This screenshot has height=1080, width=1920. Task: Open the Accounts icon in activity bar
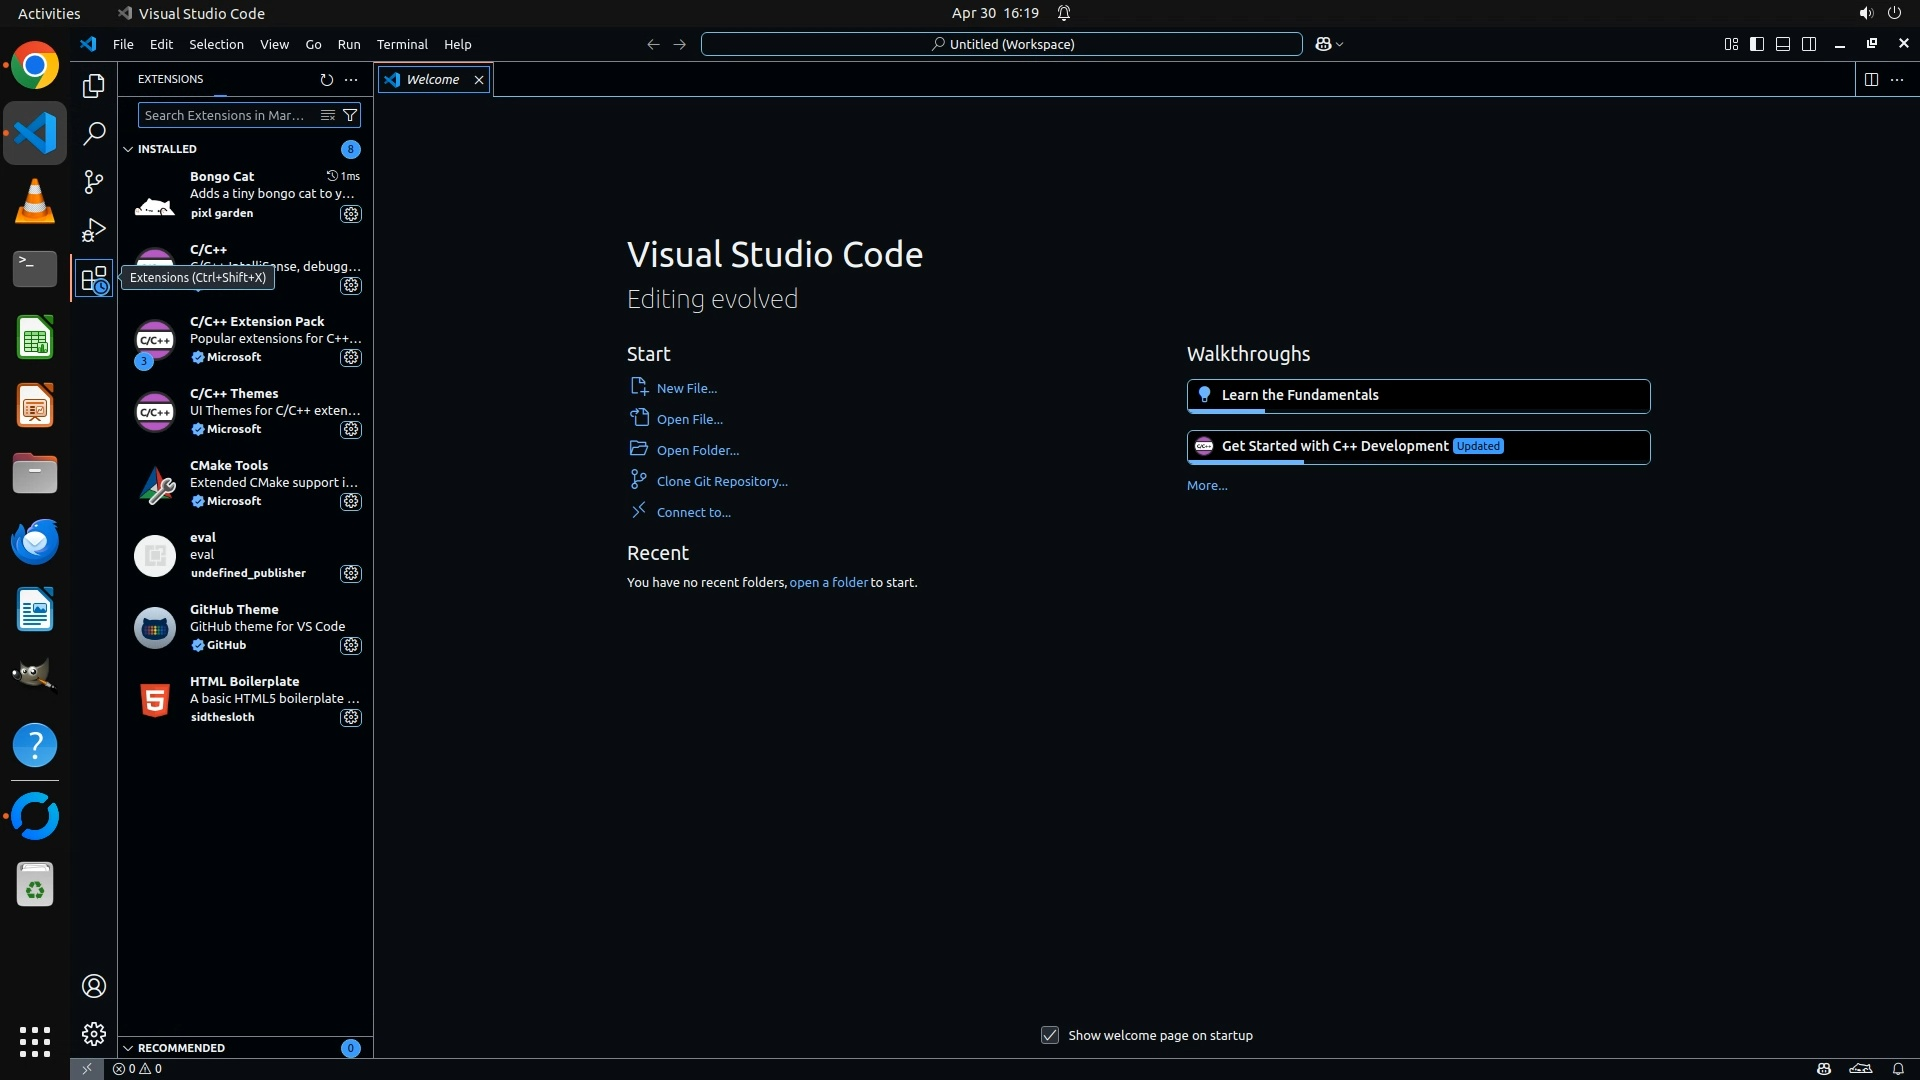click(93, 986)
